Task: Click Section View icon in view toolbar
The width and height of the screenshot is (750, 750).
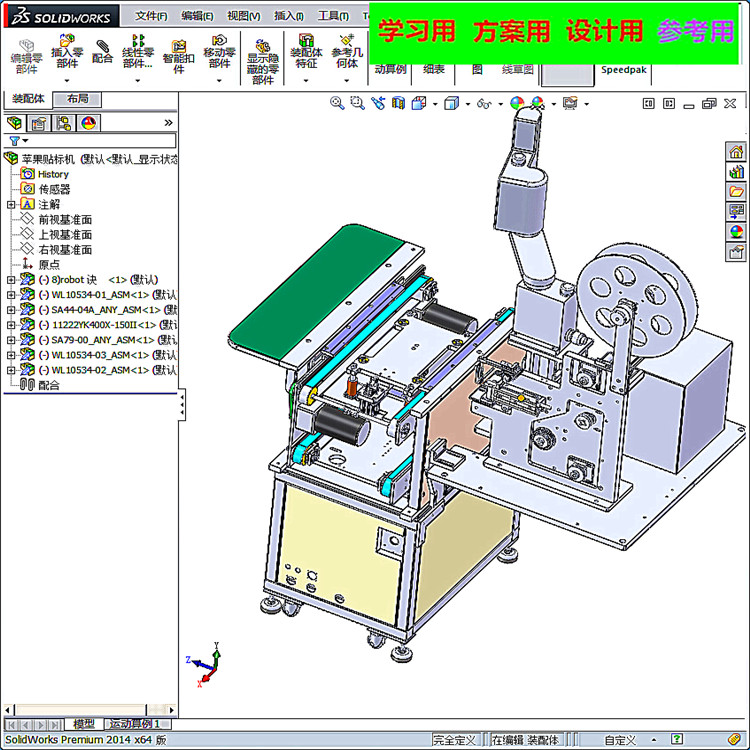Action: tap(398, 103)
